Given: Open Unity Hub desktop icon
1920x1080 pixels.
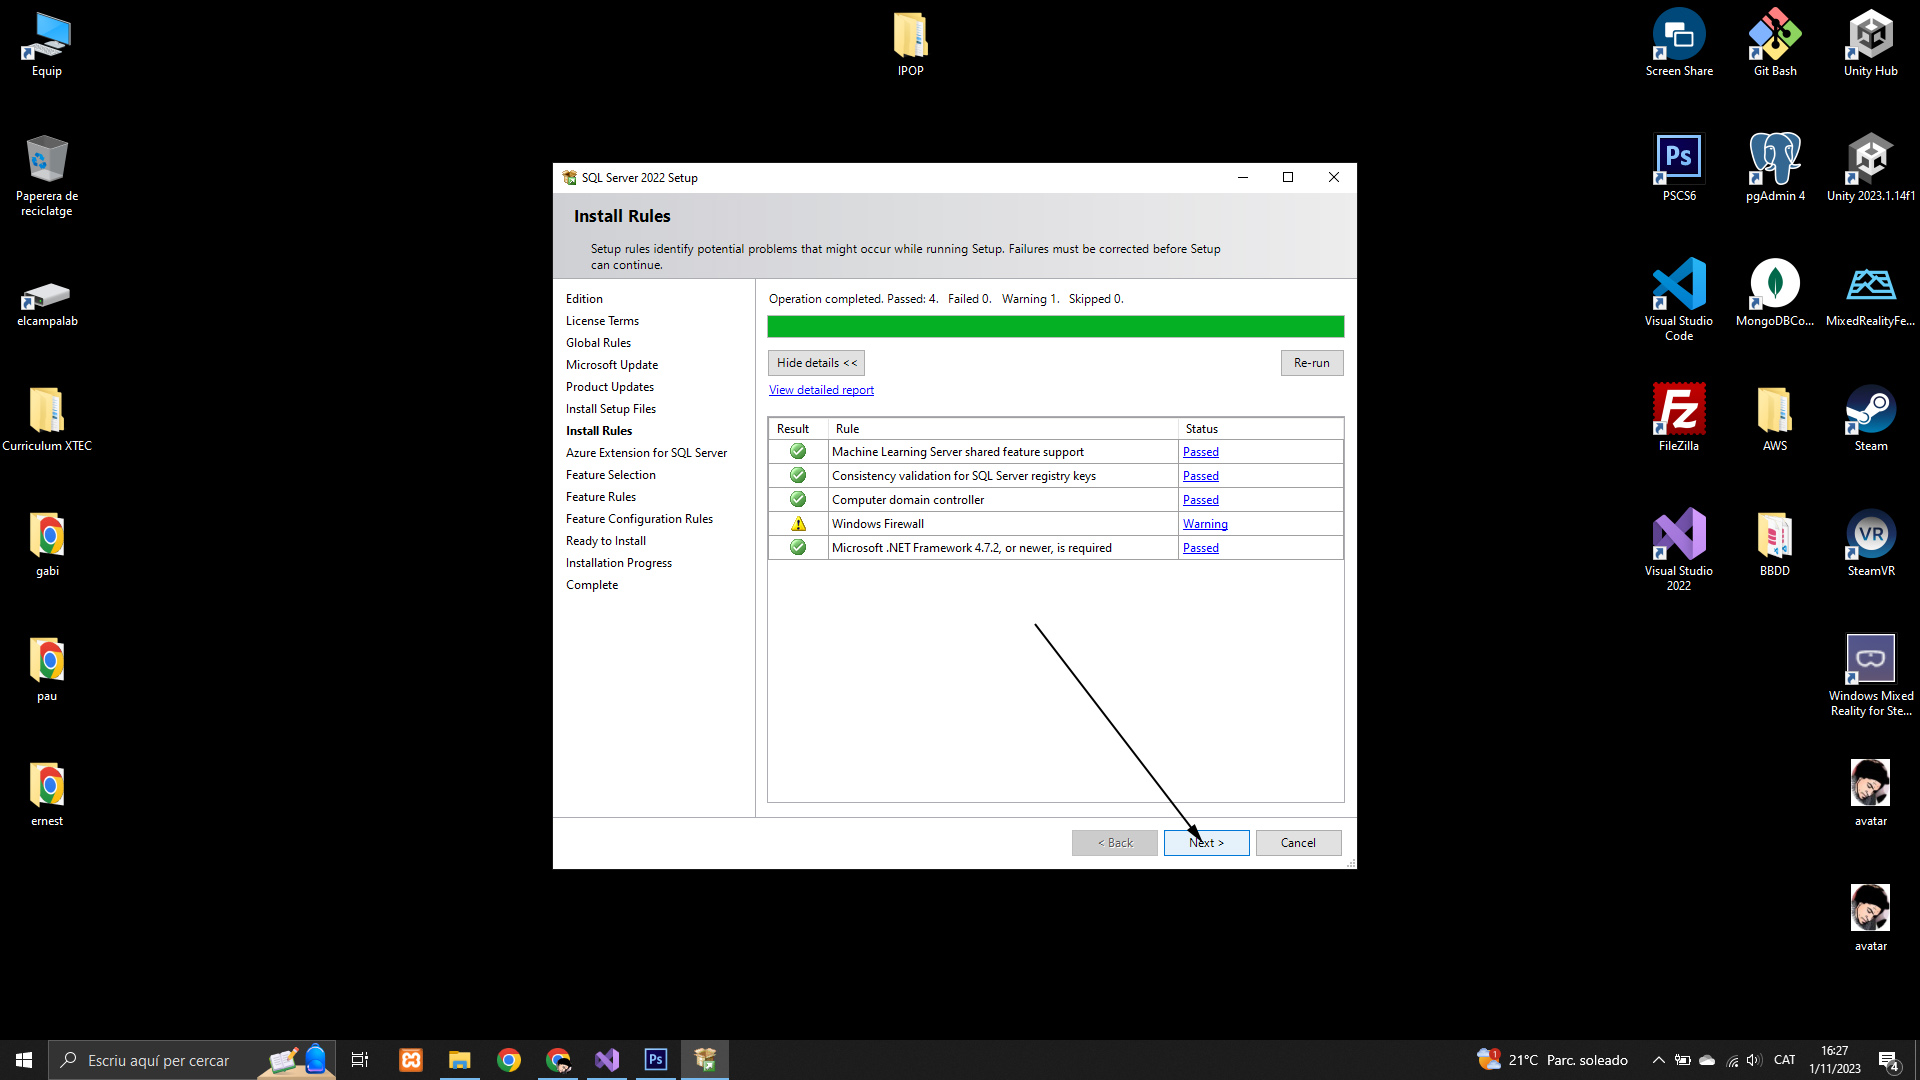Looking at the screenshot, I should coord(1870,40).
